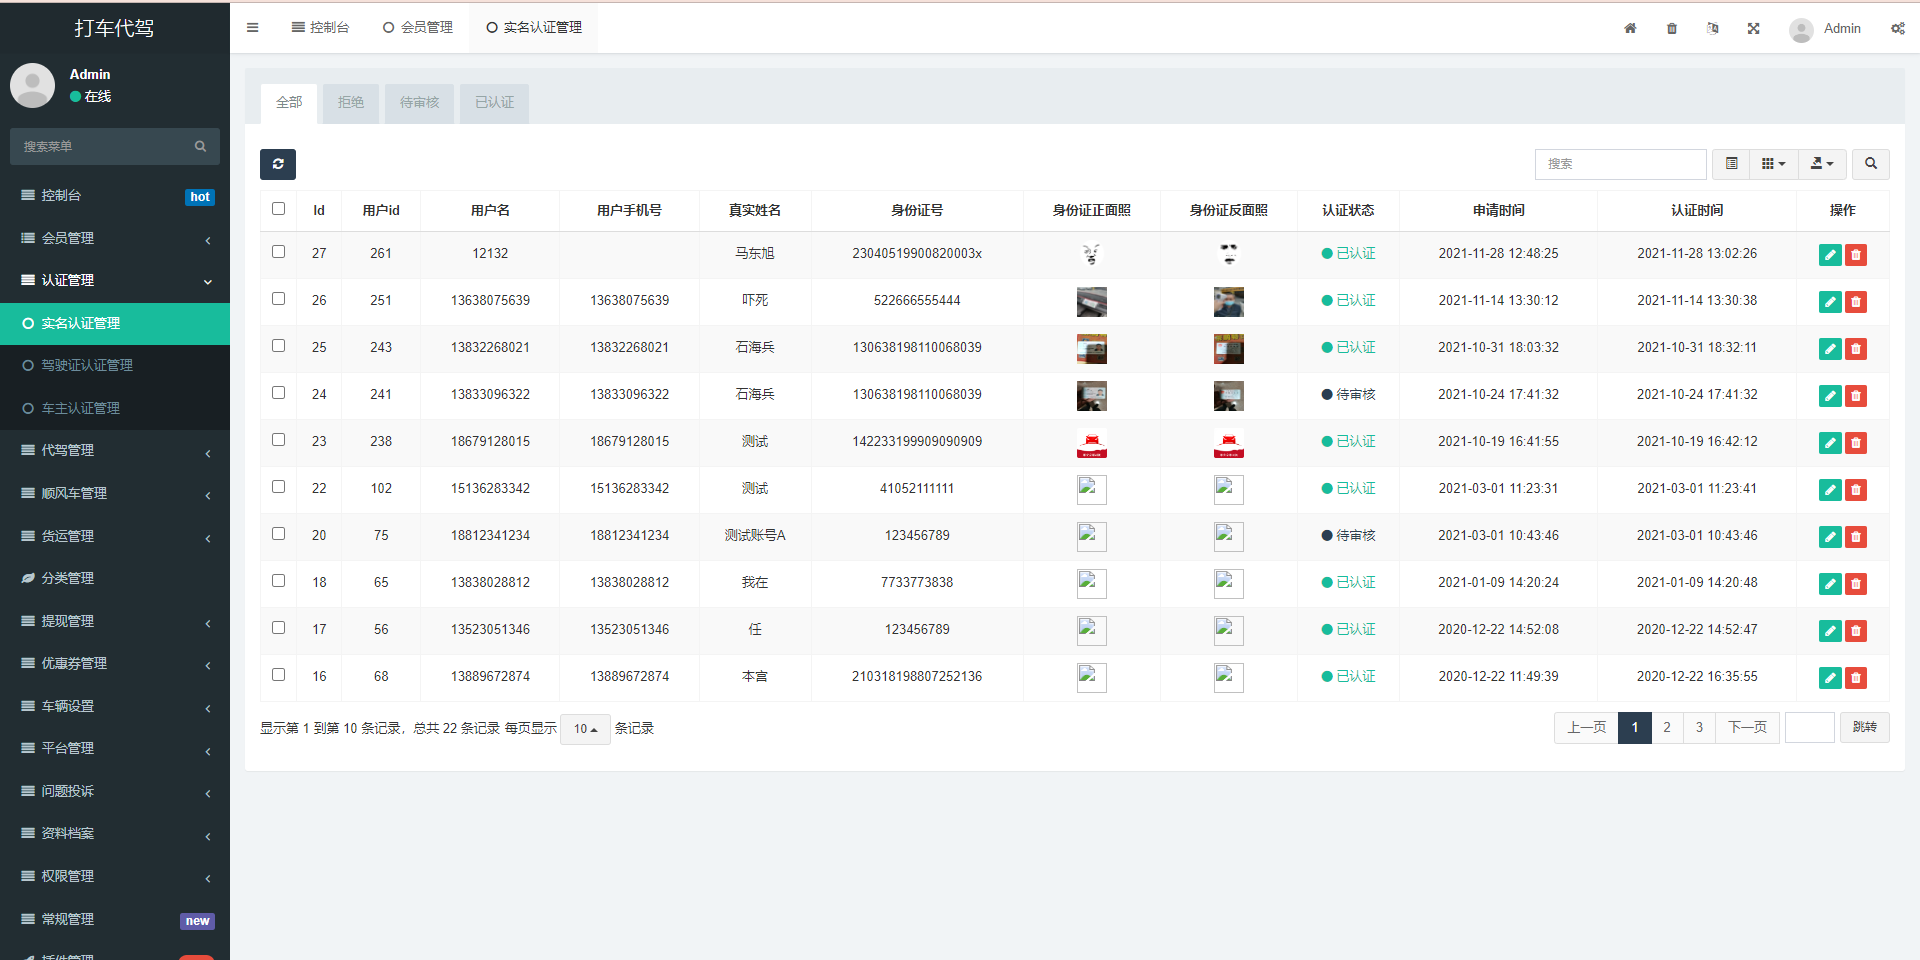The image size is (1920, 960).
Task: Open the columns visibility dropdown
Action: (1773, 164)
